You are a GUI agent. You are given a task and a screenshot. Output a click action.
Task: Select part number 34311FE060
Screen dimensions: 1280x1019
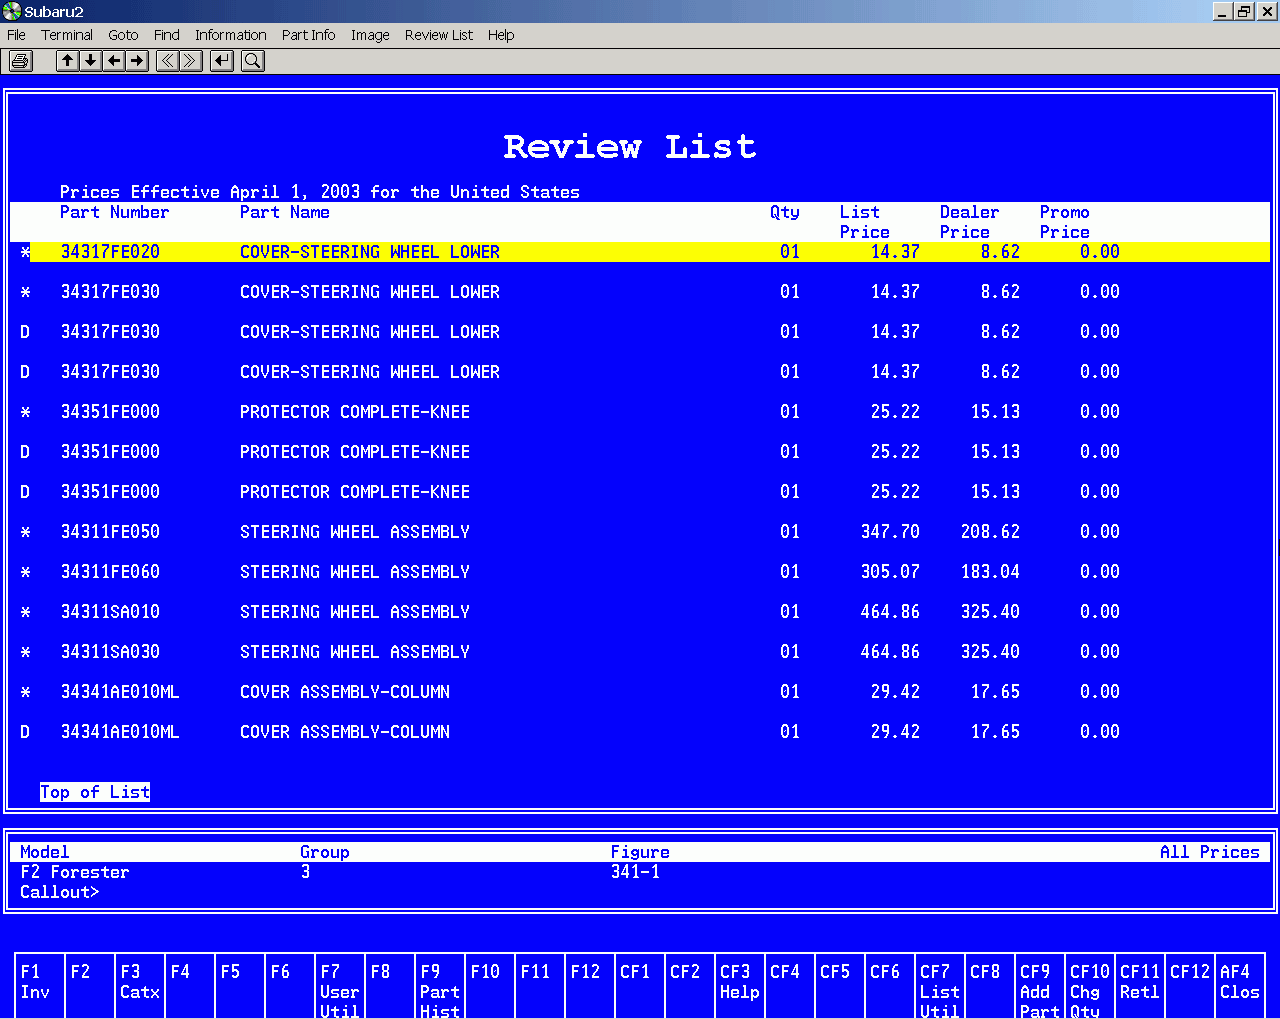pyautogui.click(x=110, y=572)
